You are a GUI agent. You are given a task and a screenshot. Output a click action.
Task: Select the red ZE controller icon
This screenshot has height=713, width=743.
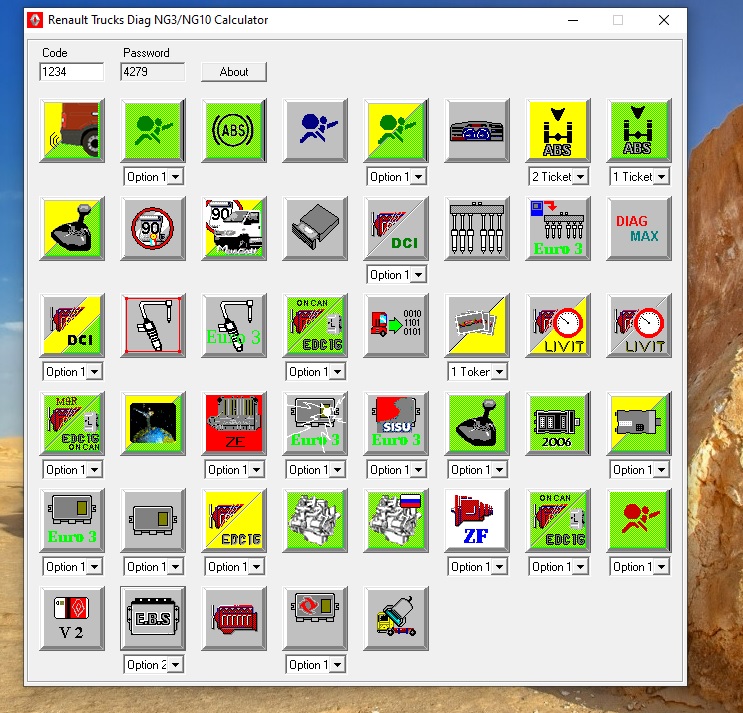pyautogui.click(x=234, y=423)
